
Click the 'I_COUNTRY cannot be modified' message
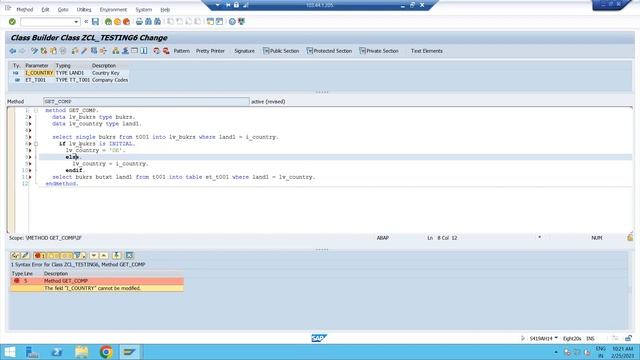[92, 288]
